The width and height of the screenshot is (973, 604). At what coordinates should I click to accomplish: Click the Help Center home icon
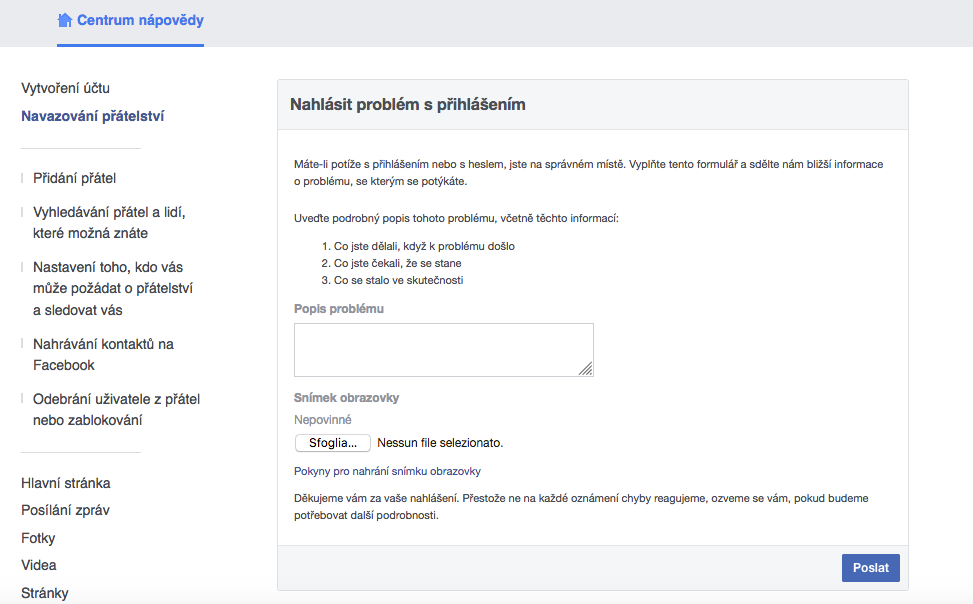pos(65,20)
